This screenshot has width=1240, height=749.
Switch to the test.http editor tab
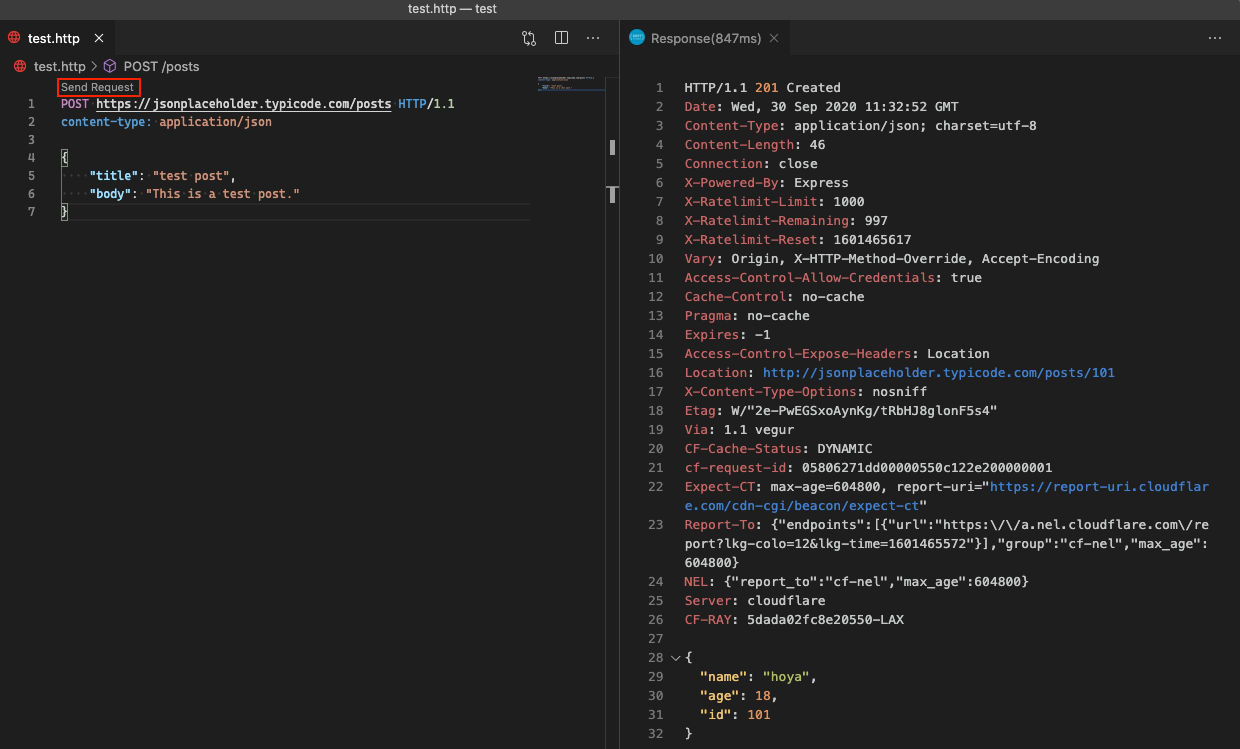point(53,38)
